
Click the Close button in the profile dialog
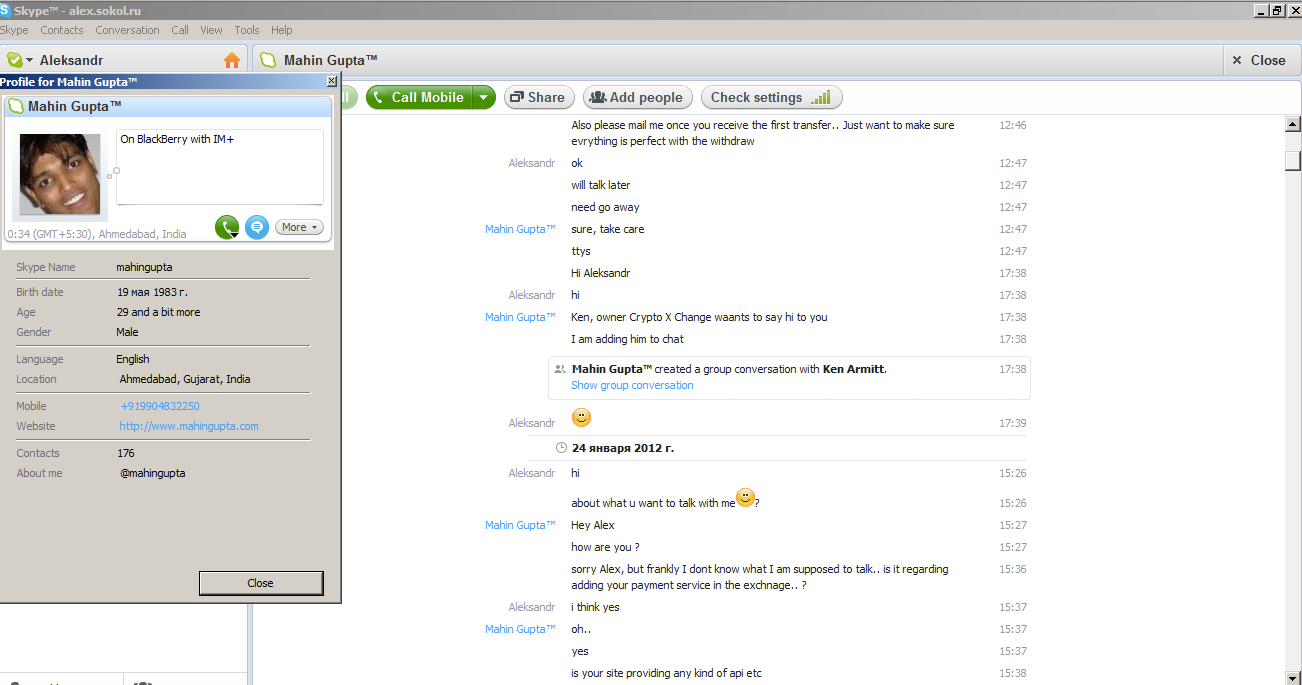point(261,583)
